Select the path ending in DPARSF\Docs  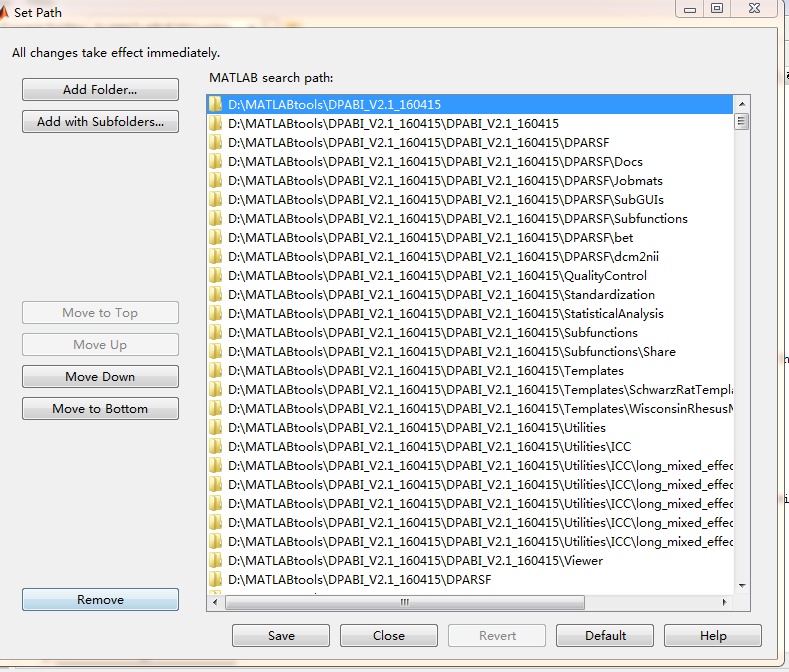coord(470,162)
